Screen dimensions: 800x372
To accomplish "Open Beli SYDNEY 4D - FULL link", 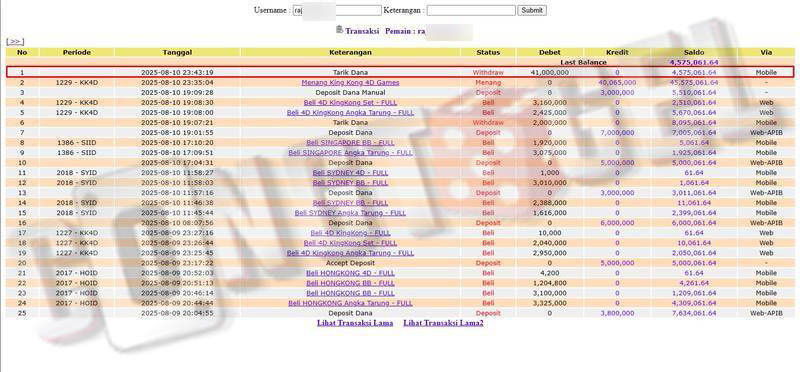I will click(x=351, y=173).
